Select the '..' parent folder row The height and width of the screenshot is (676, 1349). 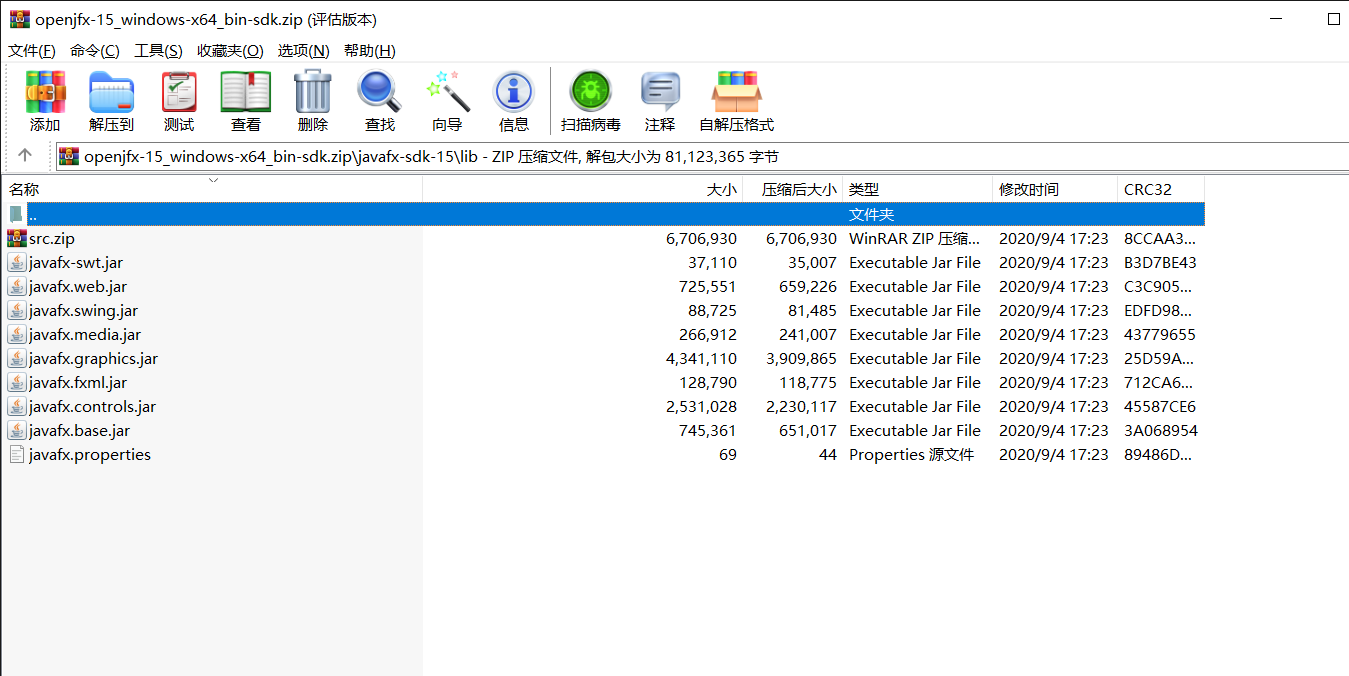click(x=603, y=214)
